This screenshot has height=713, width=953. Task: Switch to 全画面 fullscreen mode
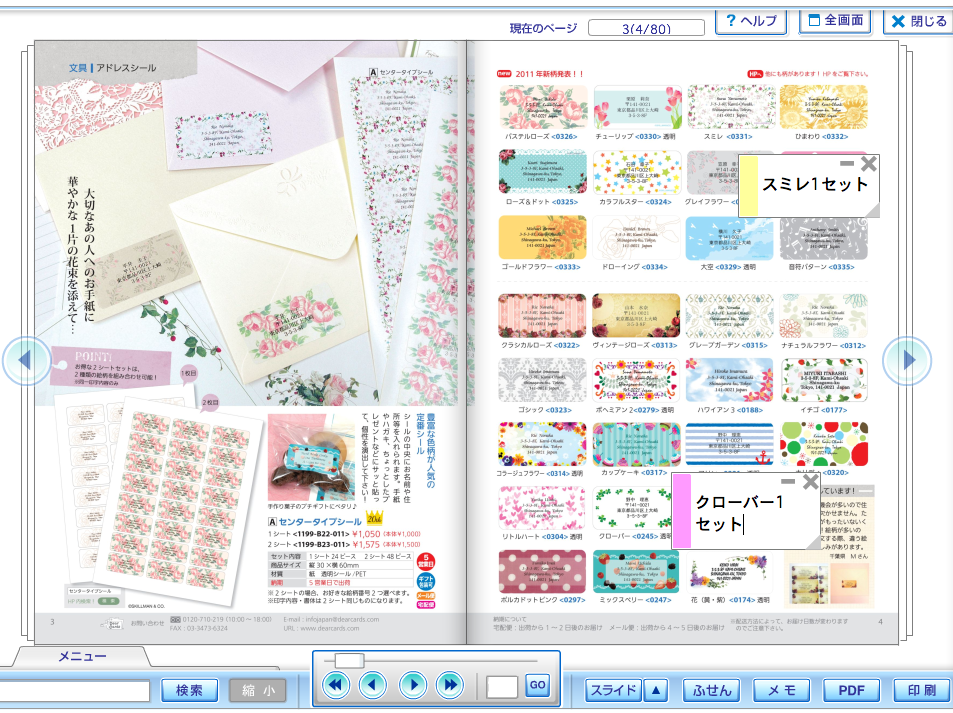835,21
